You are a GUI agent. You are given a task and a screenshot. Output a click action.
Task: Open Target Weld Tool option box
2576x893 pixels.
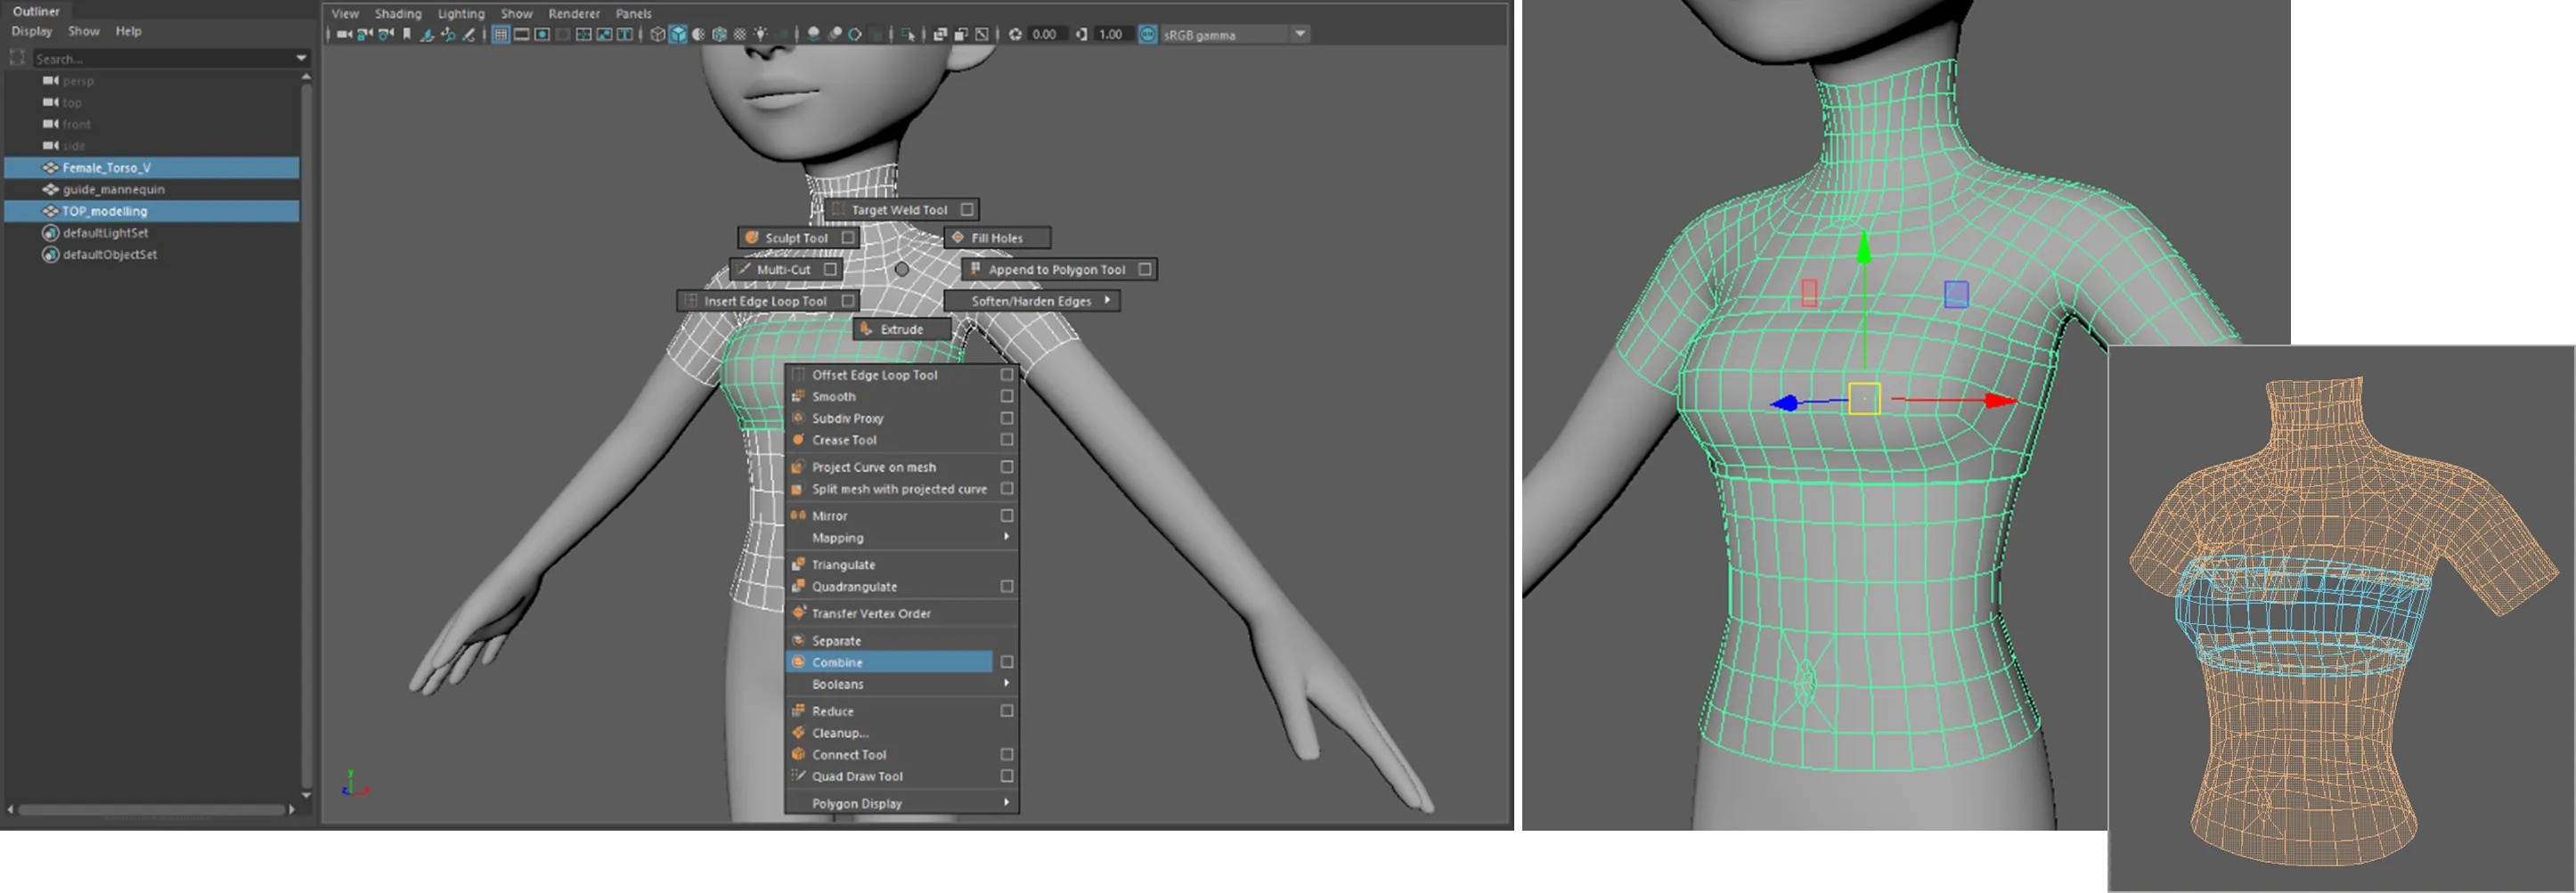click(967, 210)
